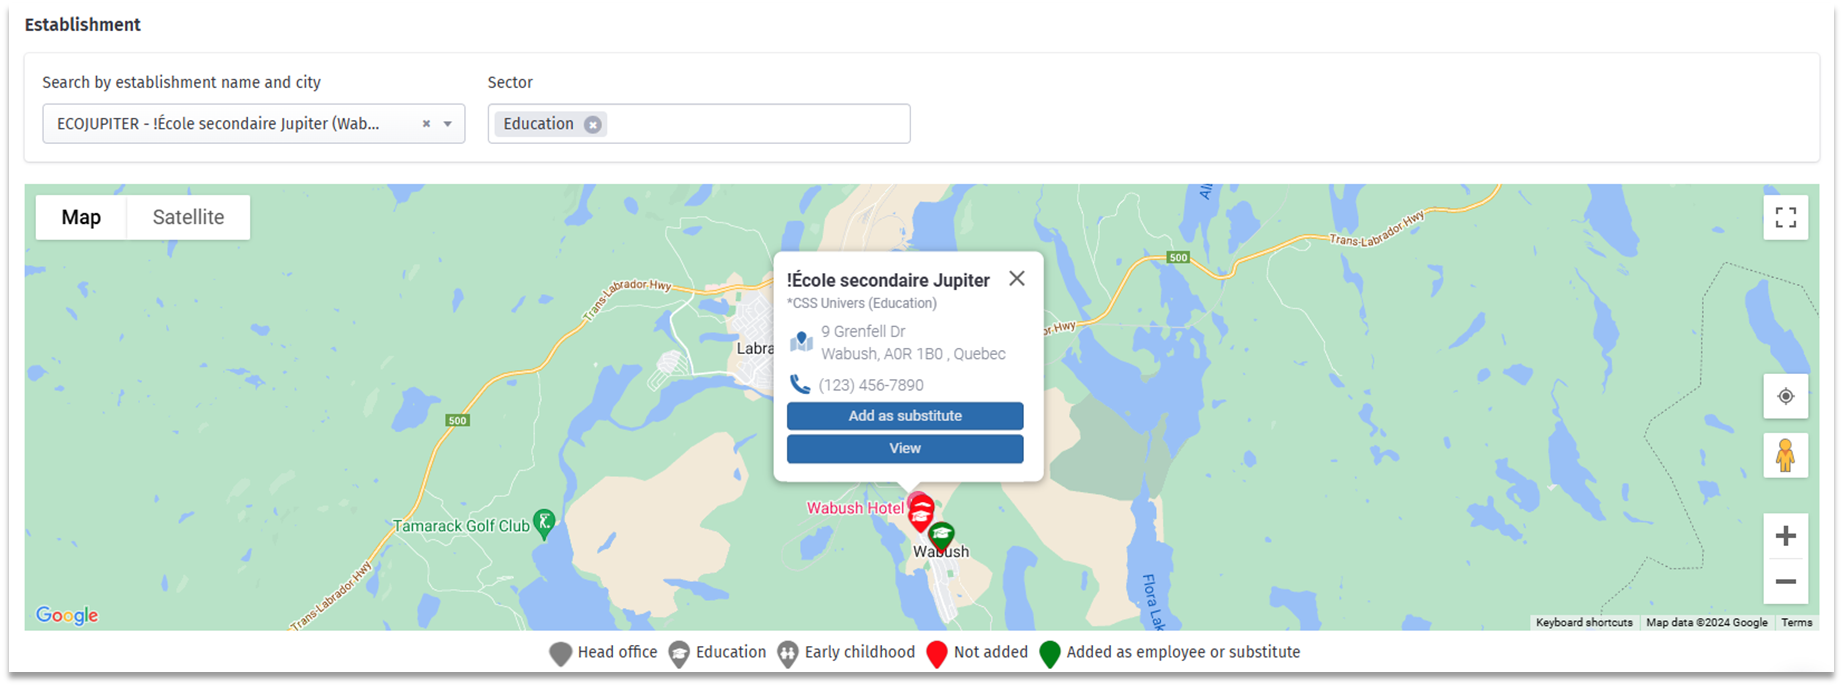The height and width of the screenshot is (687, 1843).
Task: Click Add as substitute button
Action: tap(905, 416)
